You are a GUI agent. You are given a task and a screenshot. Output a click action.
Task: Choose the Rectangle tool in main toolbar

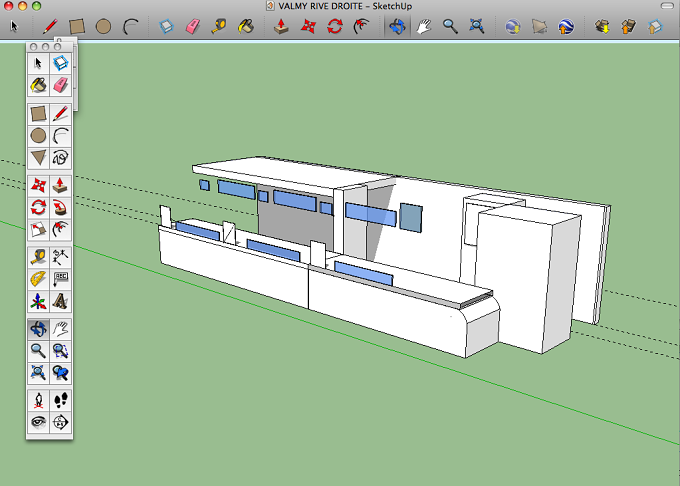pos(77,26)
